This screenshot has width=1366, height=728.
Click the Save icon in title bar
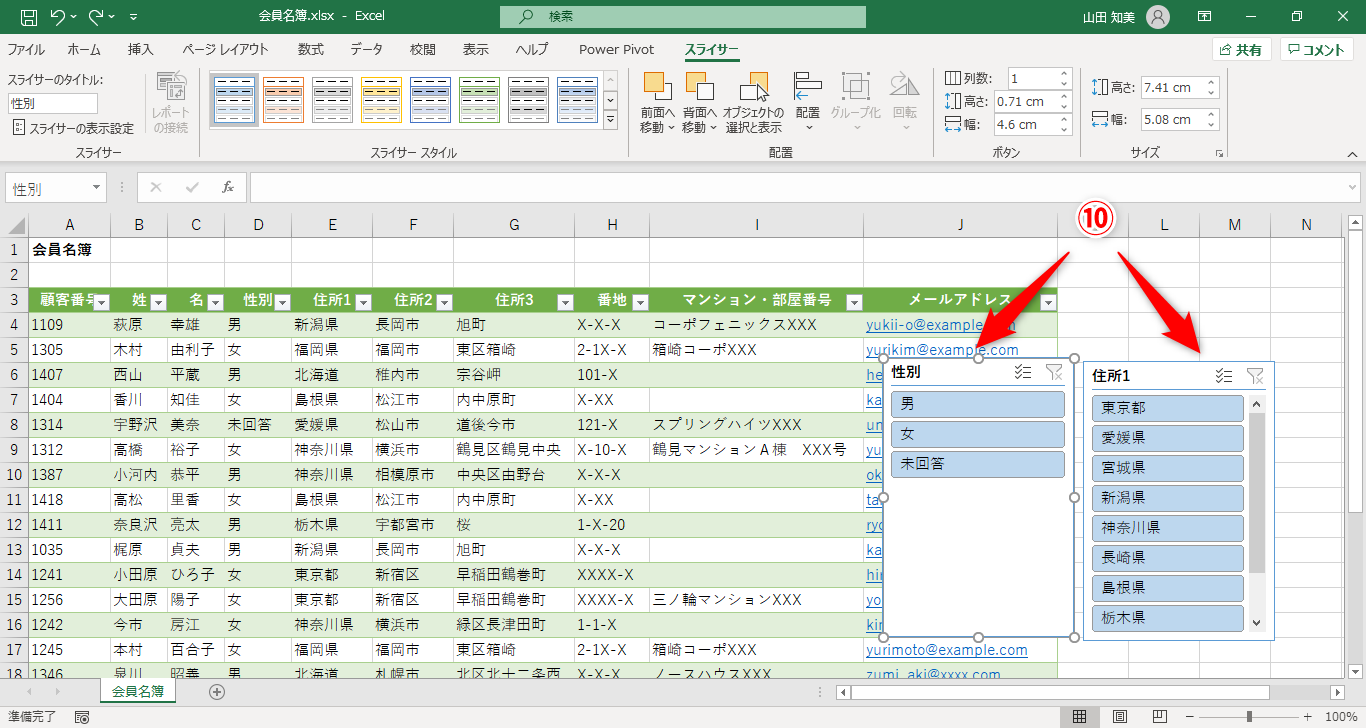coord(28,17)
